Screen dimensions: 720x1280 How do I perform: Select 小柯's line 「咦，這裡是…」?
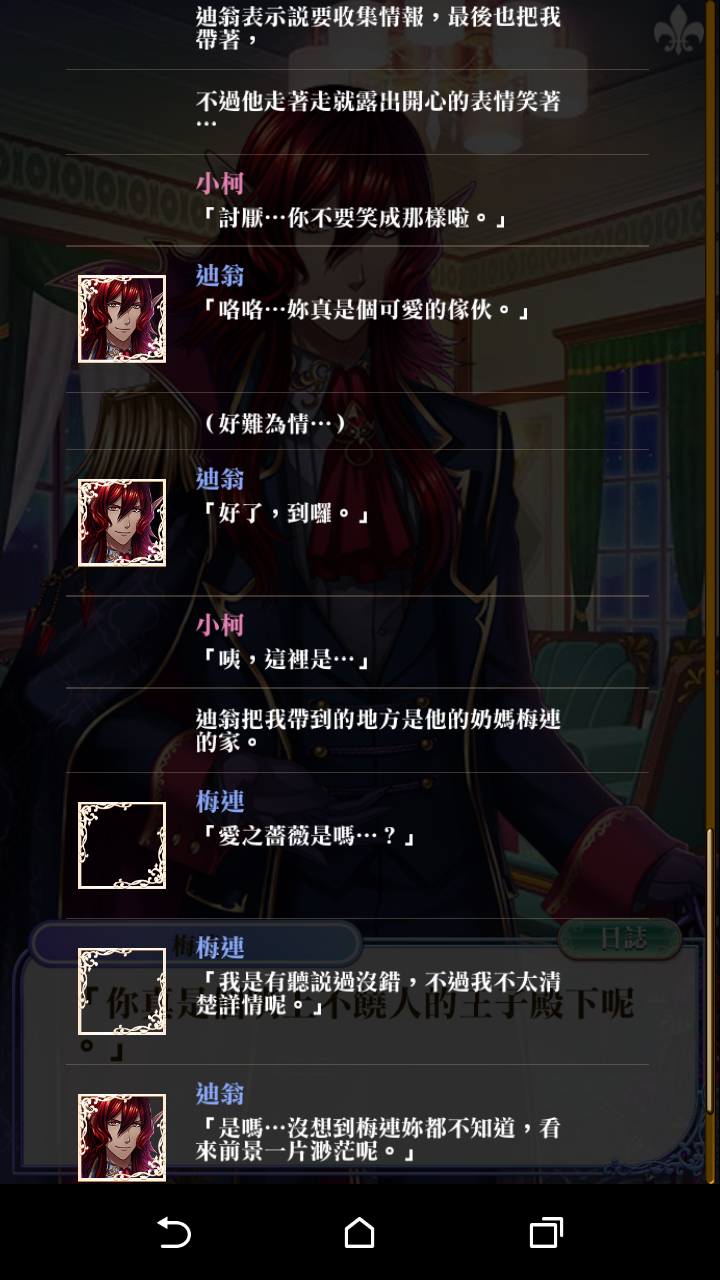(283, 659)
